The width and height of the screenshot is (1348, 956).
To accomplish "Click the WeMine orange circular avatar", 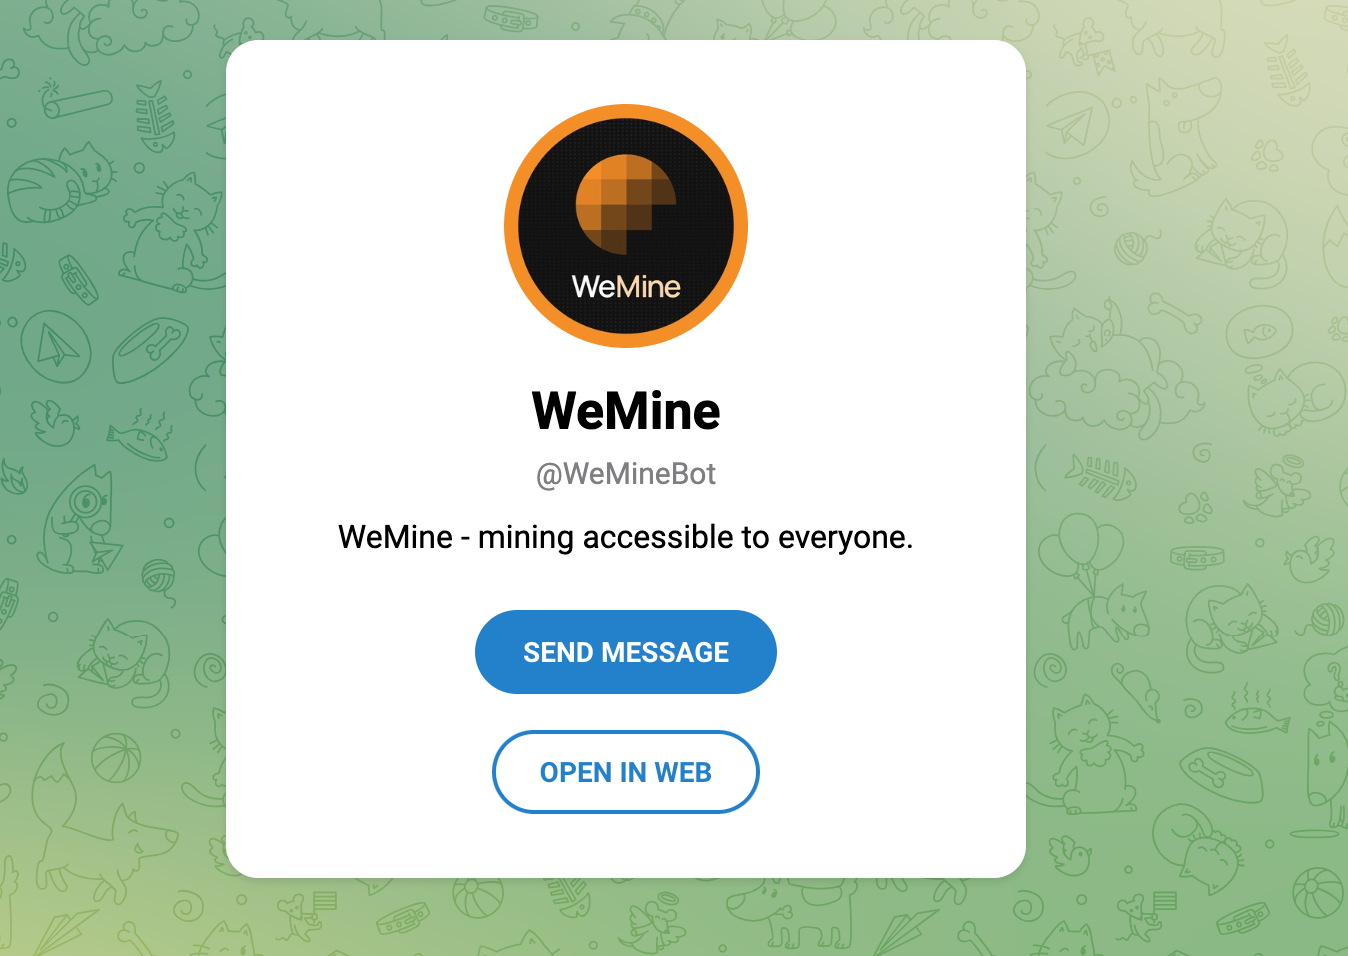I will coord(626,226).
